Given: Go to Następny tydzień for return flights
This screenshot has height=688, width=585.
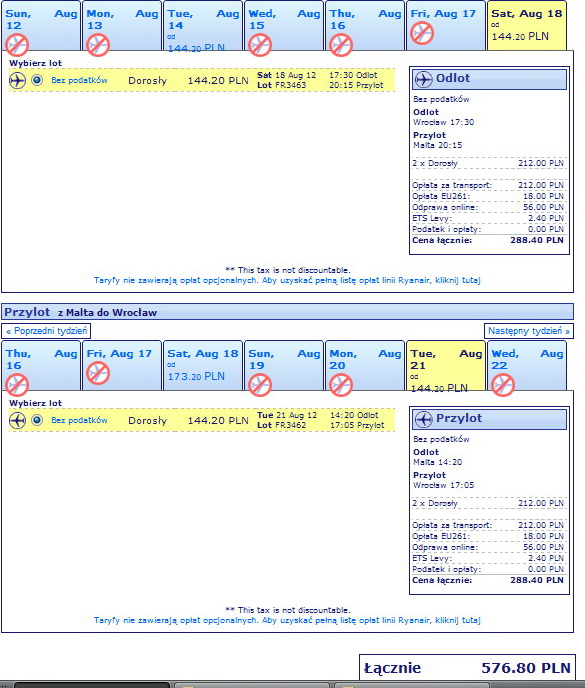Looking at the screenshot, I should click(x=529, y=331).
